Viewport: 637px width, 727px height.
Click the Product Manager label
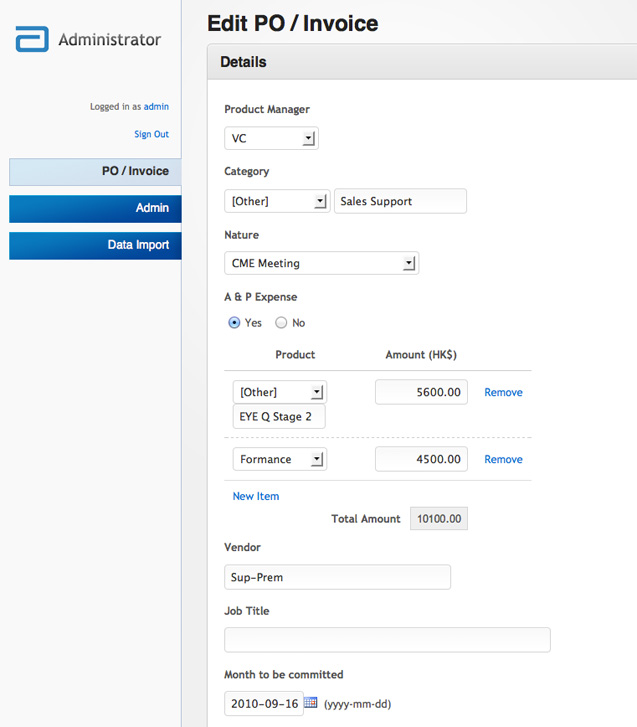[x=267, y=109]
